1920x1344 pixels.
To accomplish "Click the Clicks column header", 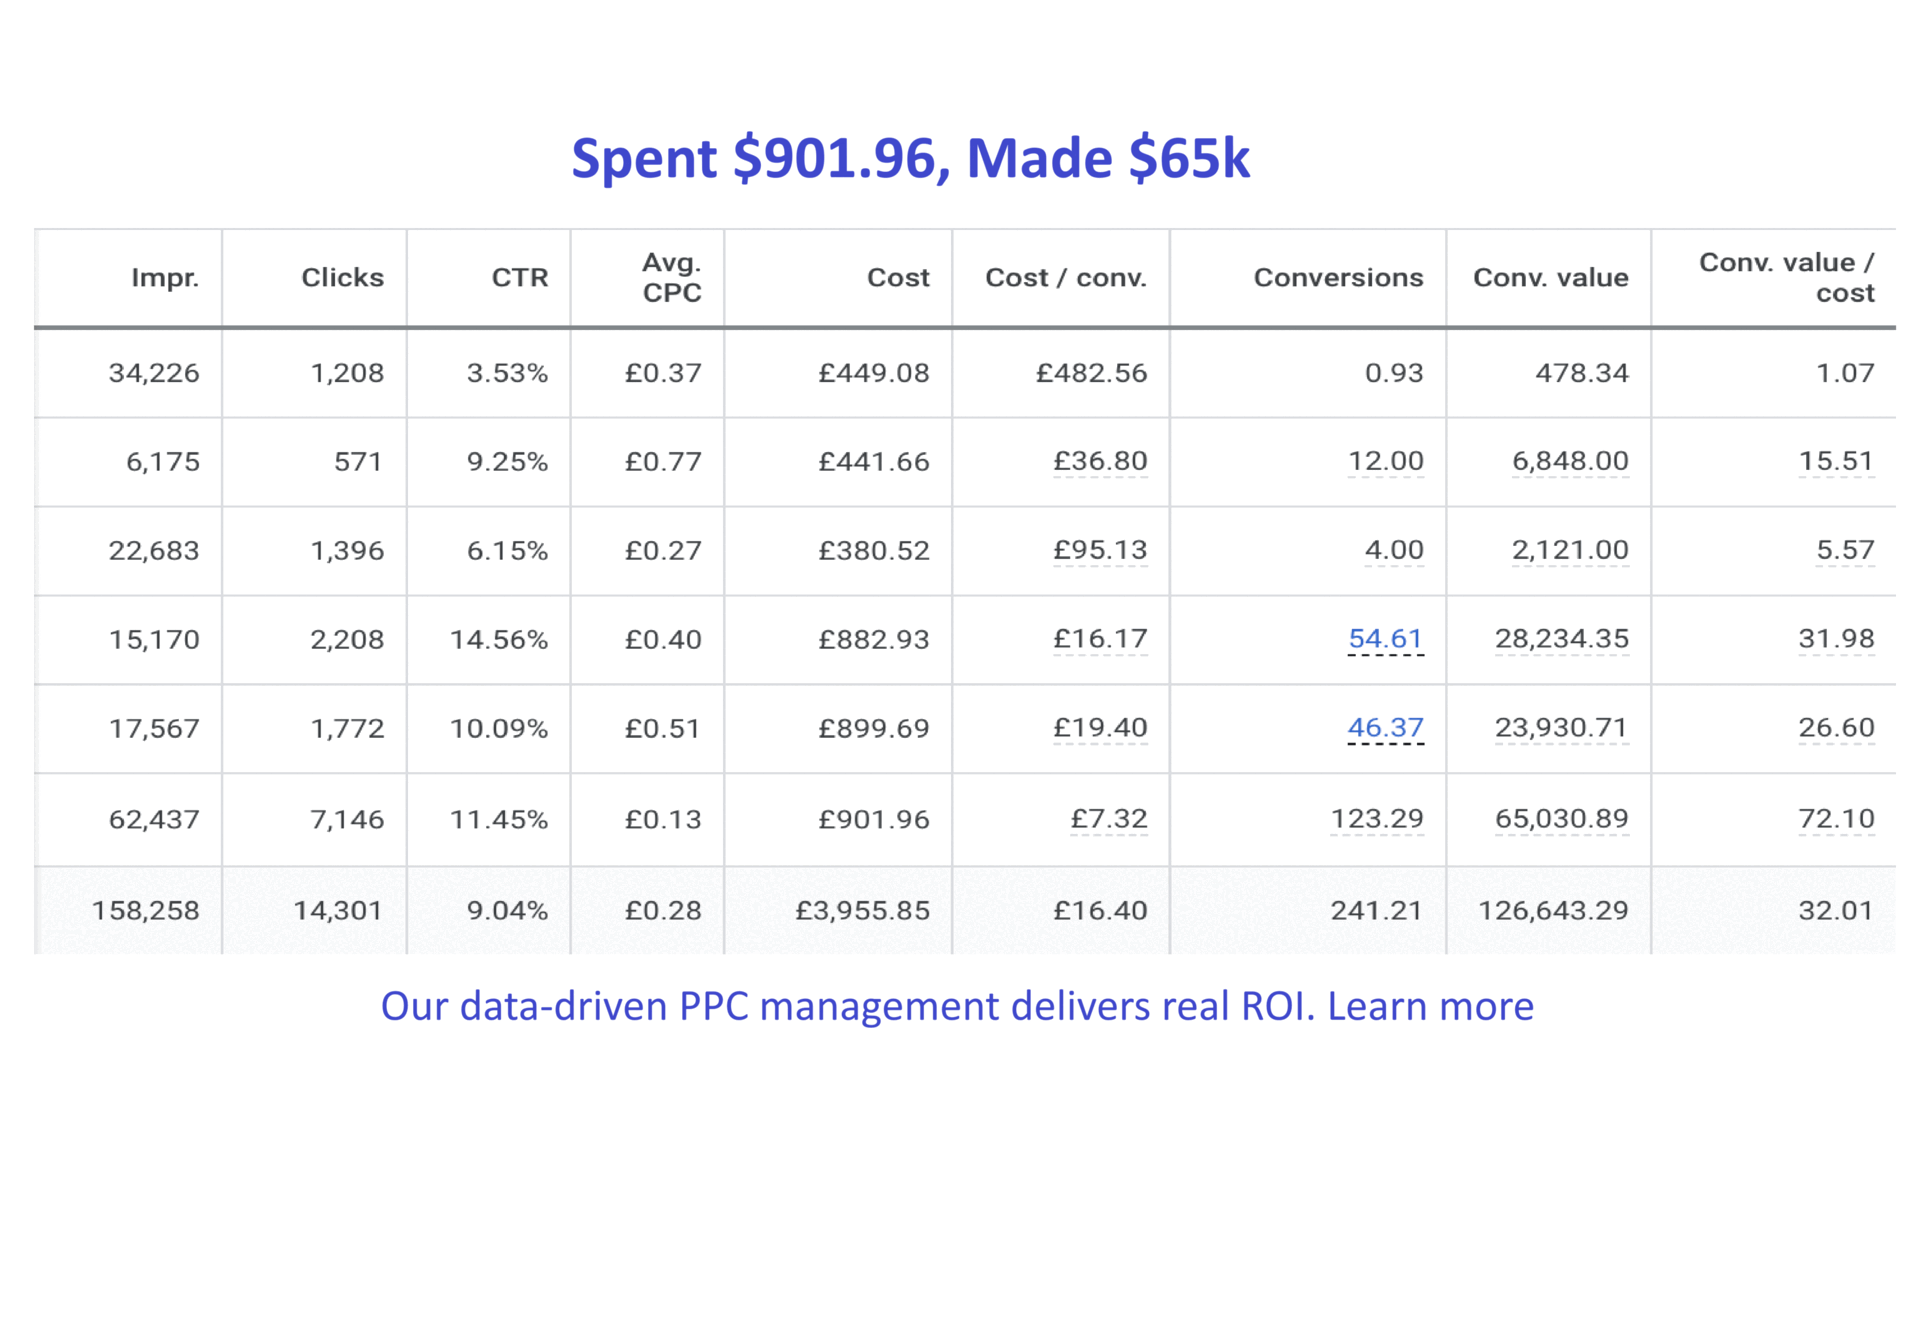I will [342, 277].
